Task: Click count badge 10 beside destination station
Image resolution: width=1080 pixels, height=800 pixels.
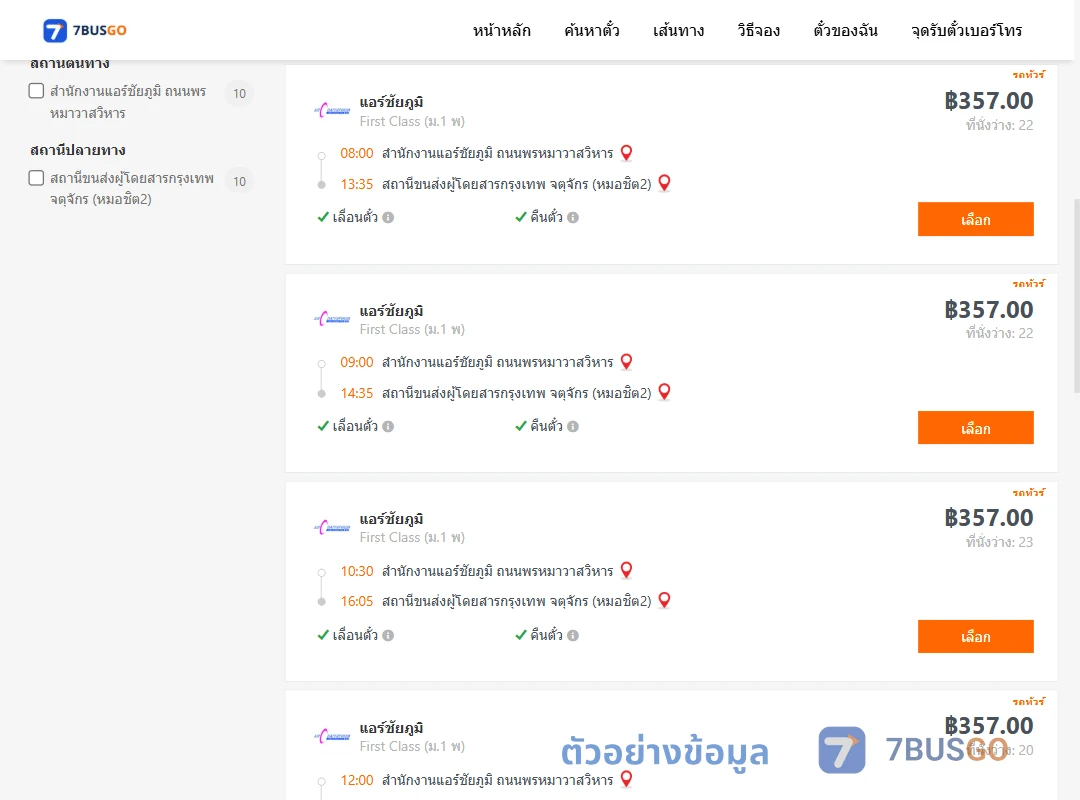Action: [239, 181]
